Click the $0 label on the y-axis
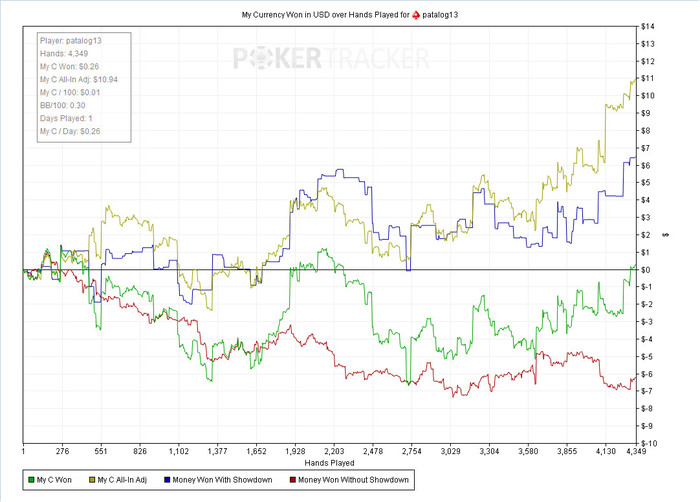The image size is (700, 502). 646,270
